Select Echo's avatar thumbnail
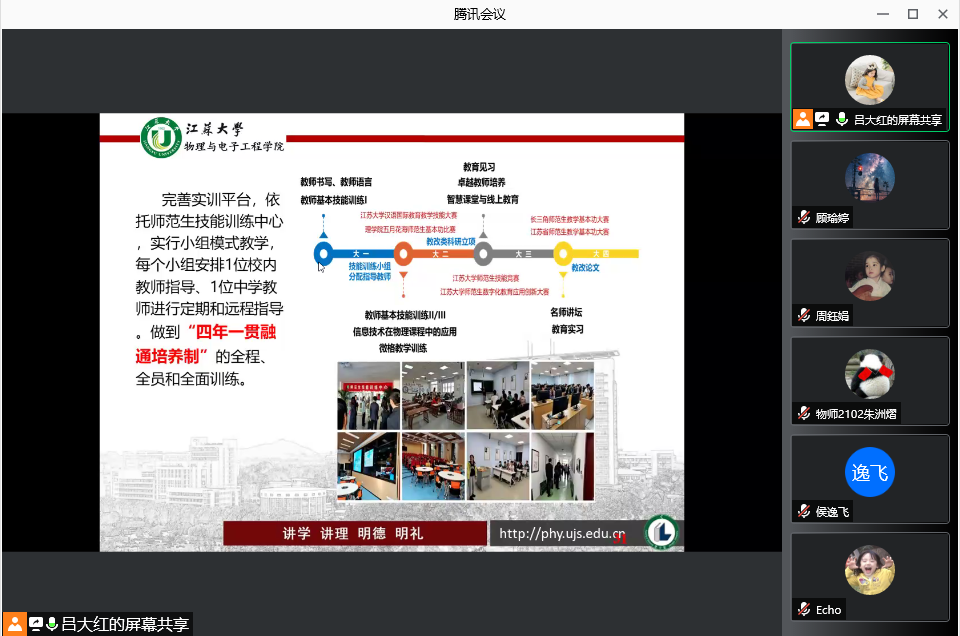The image size is (960, 636). coord(869,570)
